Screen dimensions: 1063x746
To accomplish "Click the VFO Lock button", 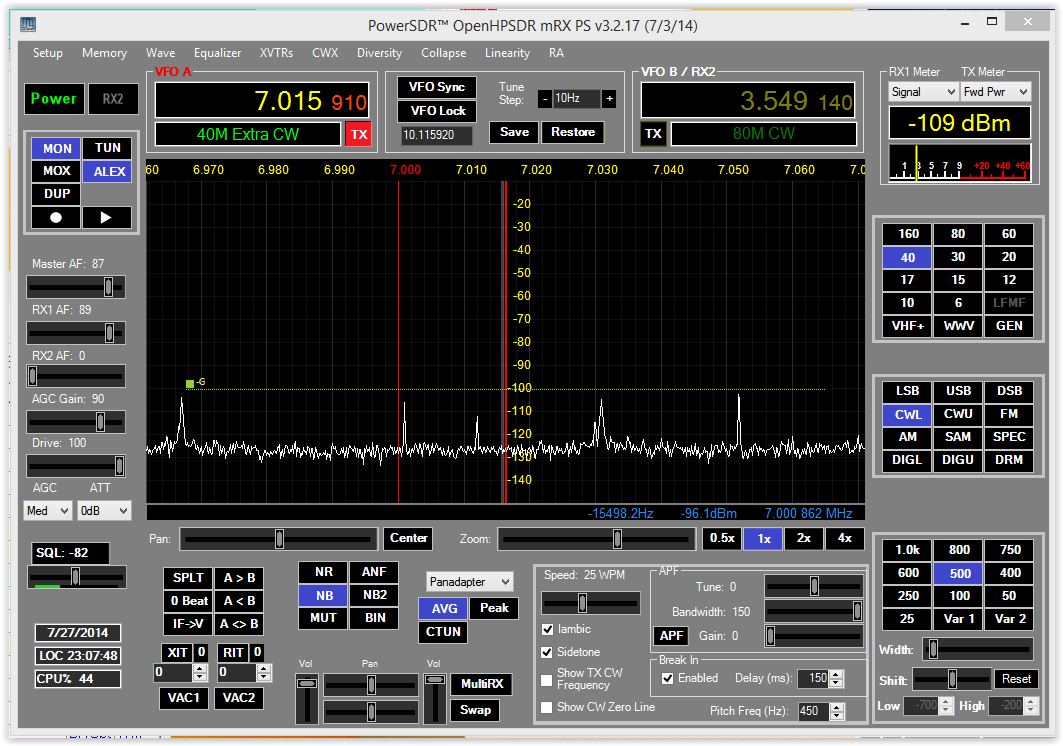I will click(x=436, y=110).
